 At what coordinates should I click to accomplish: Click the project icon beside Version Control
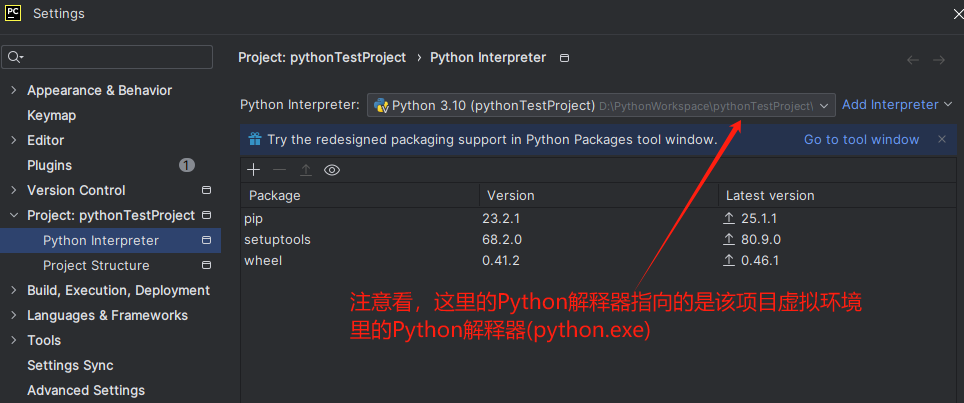(x=207, y=190)
